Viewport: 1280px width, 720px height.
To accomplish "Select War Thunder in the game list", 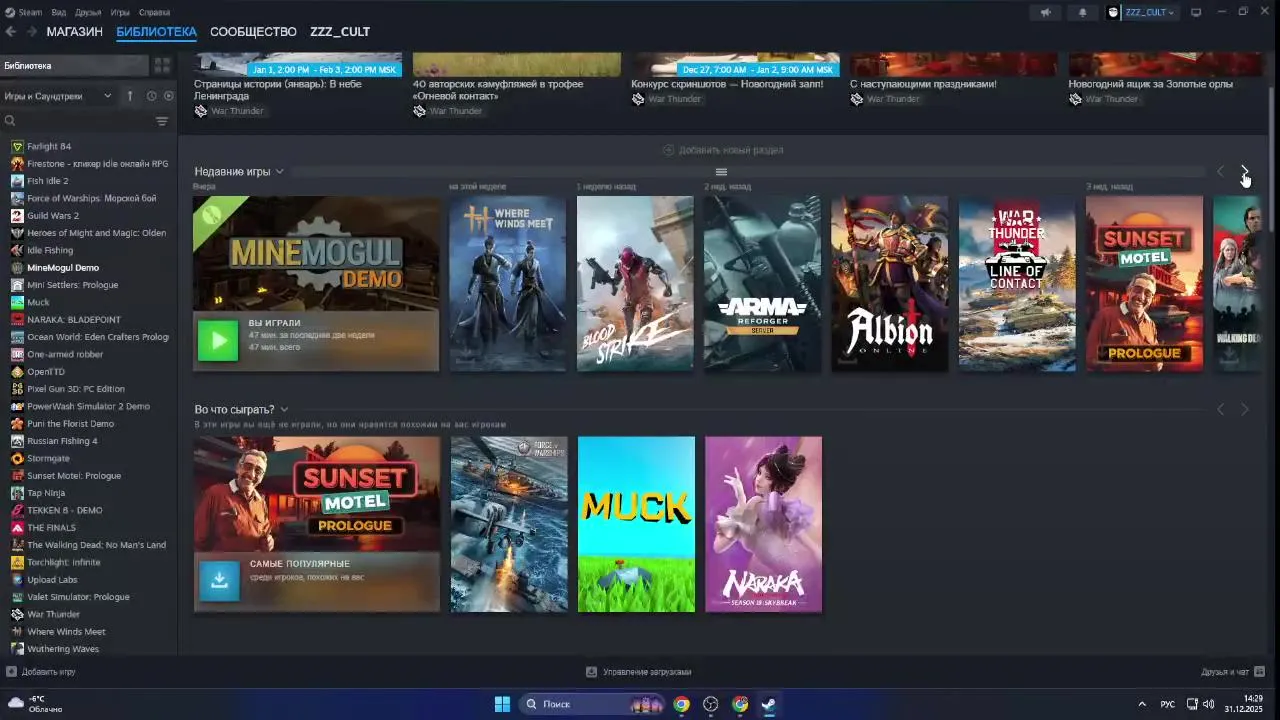I will coord(53,614).
